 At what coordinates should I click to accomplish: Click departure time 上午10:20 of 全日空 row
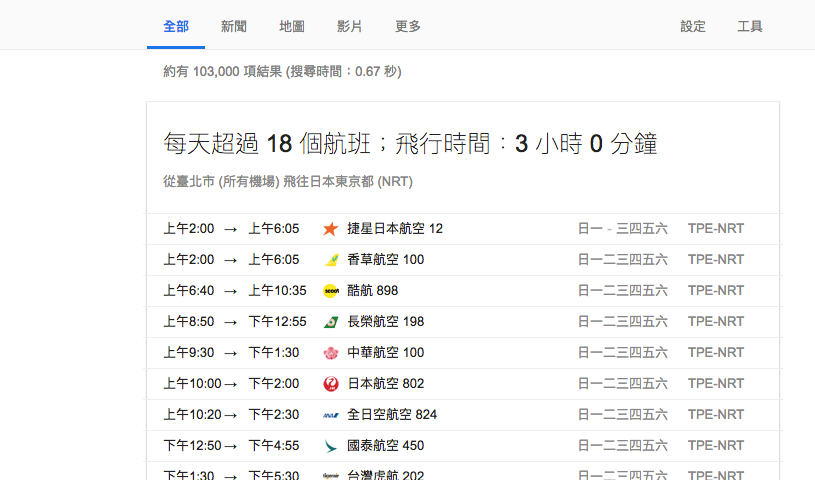coord(192,415)
